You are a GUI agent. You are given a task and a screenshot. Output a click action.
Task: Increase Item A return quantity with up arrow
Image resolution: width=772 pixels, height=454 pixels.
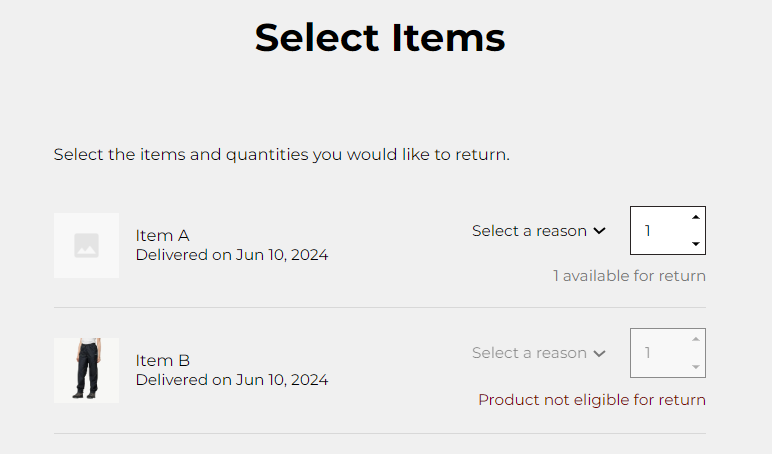pyautogui.click(x=696, y=217)
